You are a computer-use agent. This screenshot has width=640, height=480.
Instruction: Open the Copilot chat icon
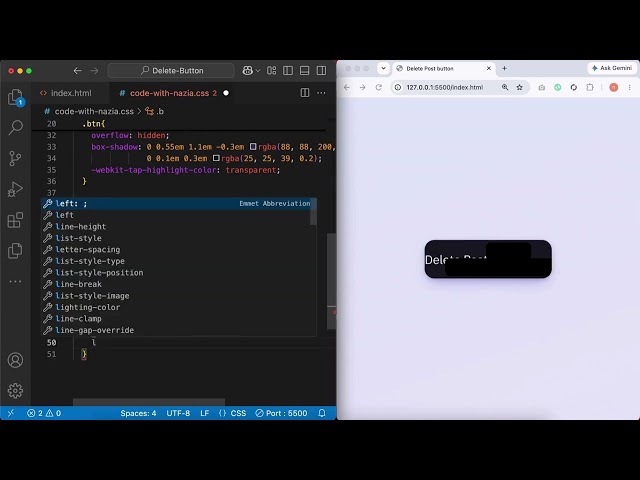pos(247,71)
